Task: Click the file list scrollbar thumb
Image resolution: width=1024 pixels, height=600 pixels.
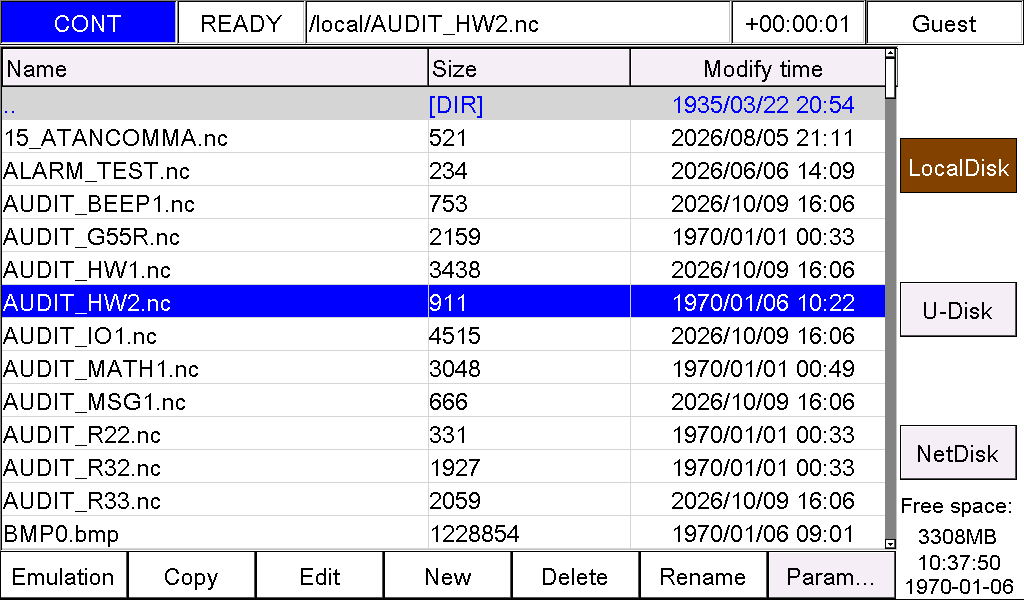Action: (890, 78)
